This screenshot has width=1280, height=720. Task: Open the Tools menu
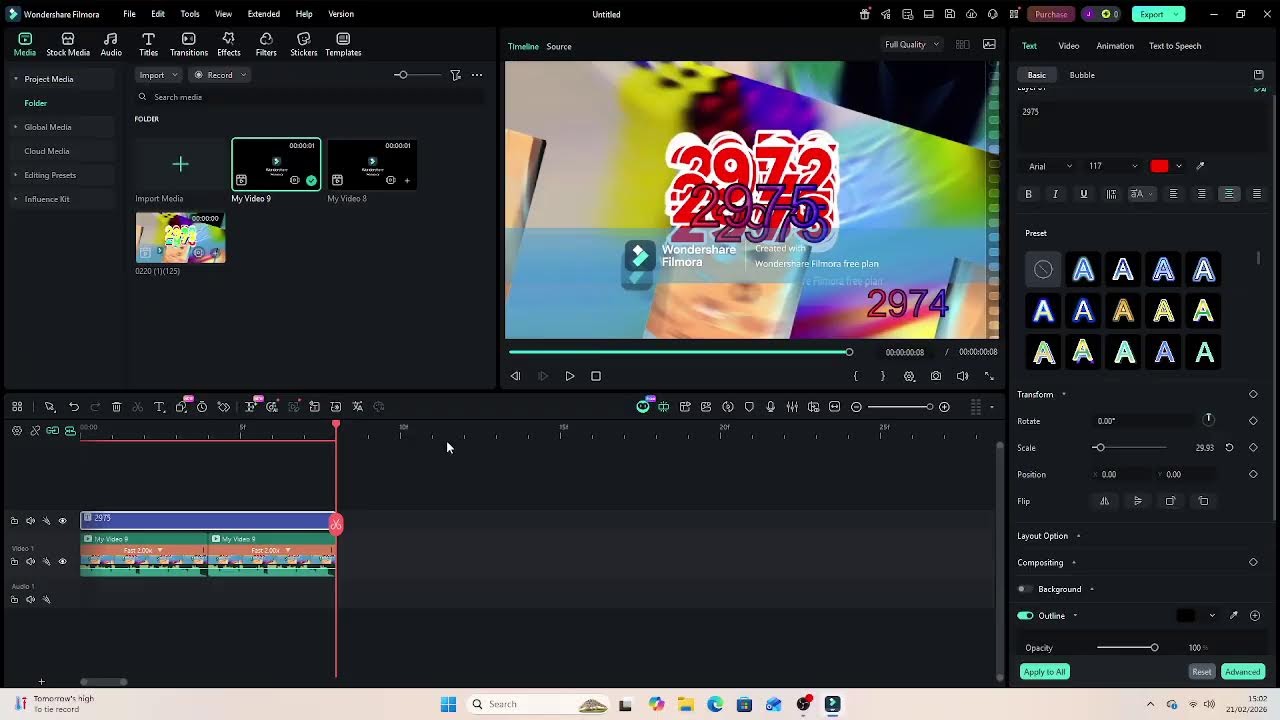pos(190,14)
